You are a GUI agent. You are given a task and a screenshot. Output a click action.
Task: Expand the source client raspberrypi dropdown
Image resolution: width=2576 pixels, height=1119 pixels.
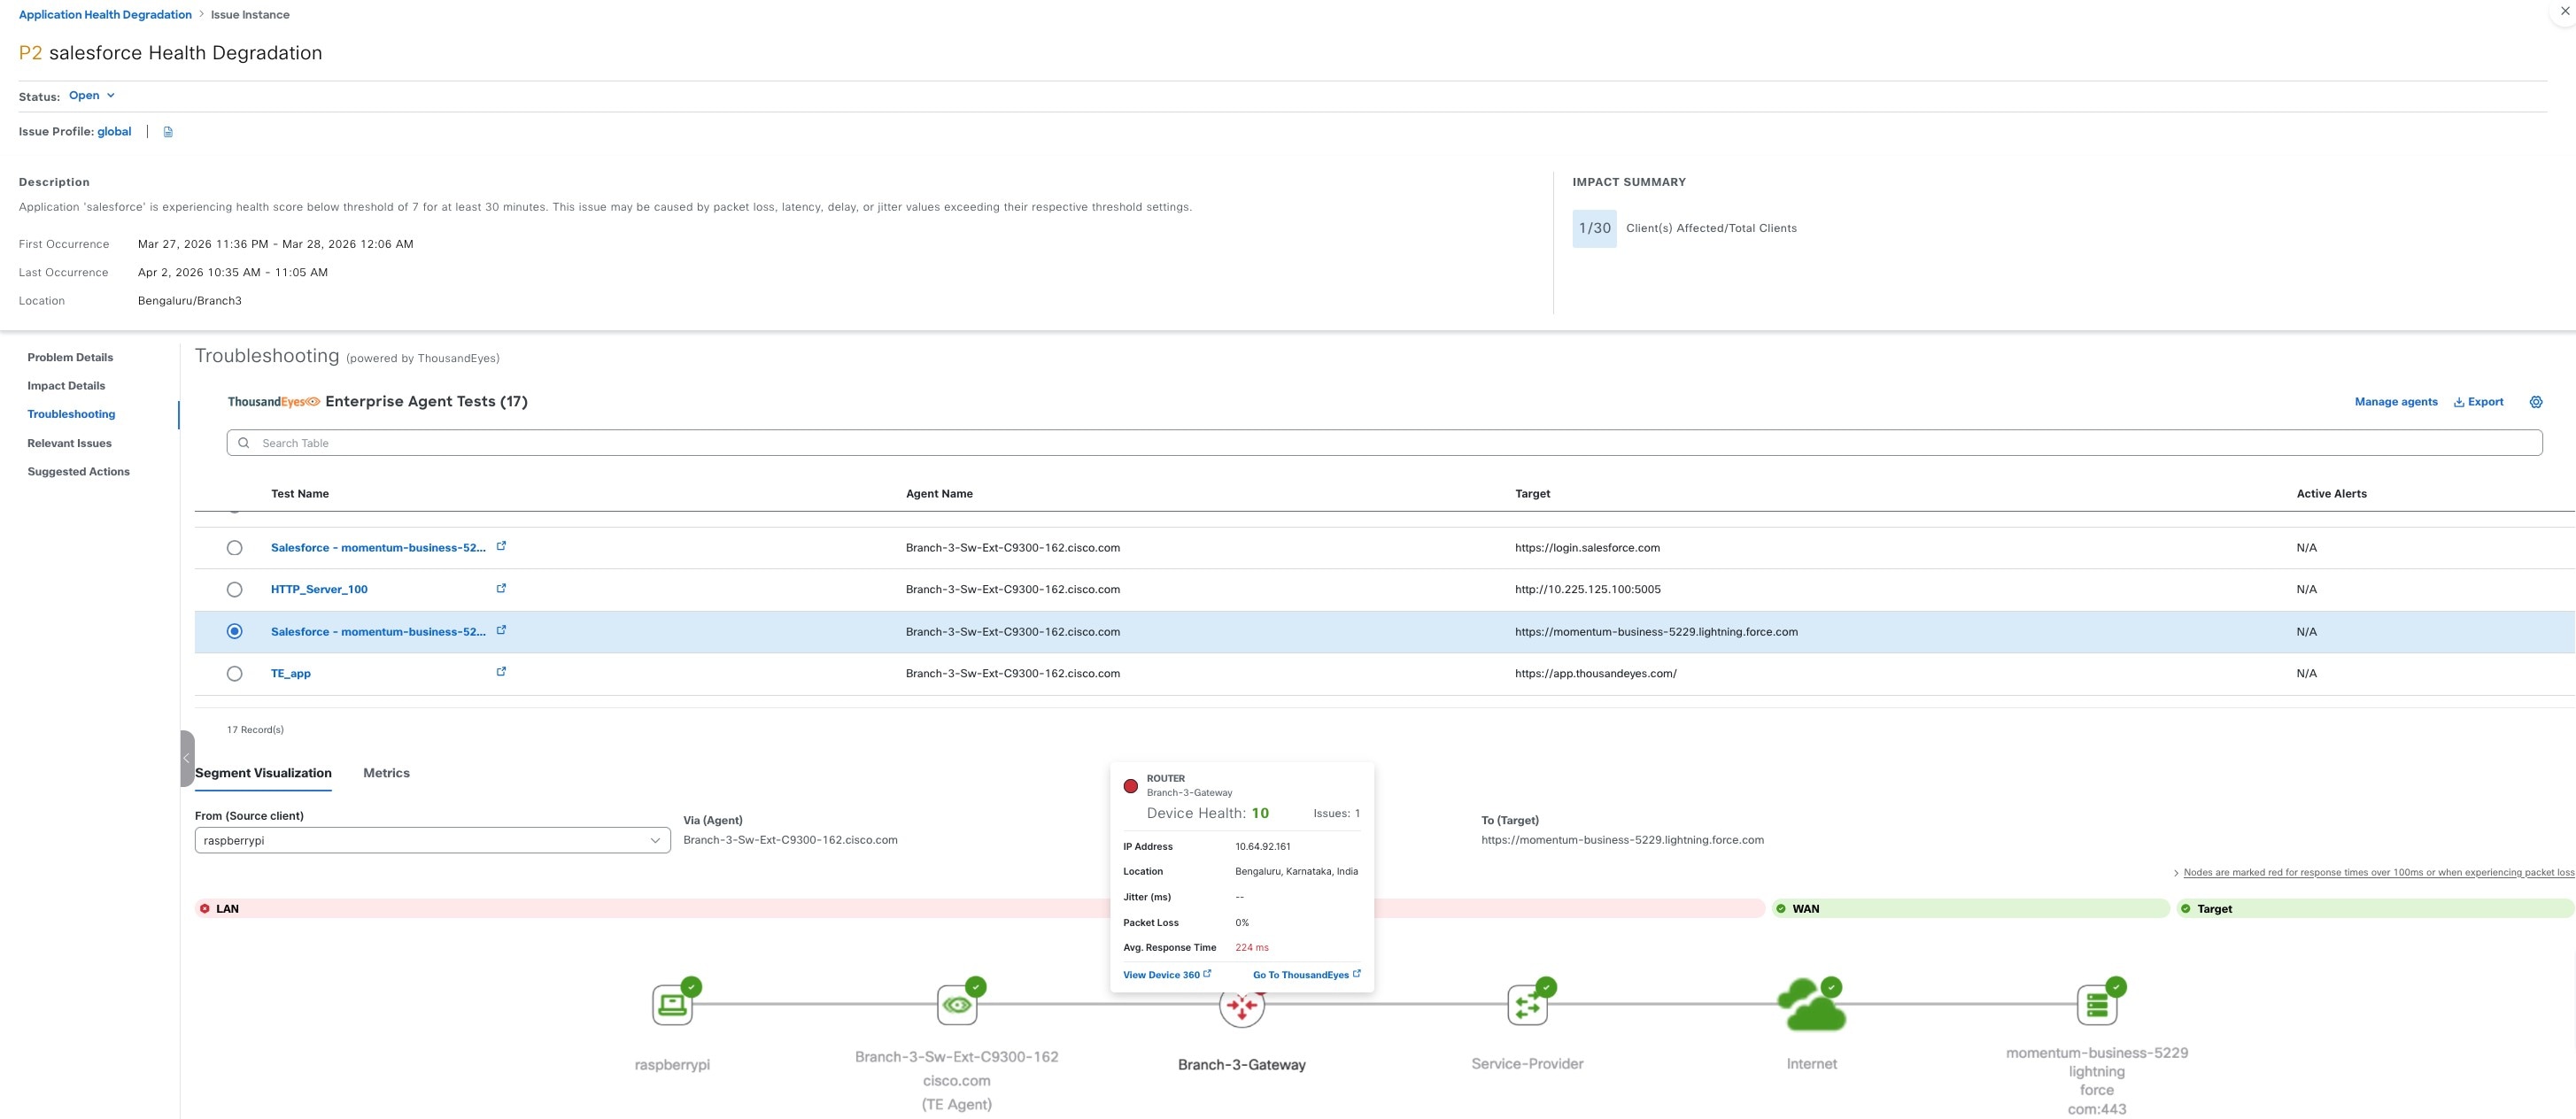click(x=432, y=840)
